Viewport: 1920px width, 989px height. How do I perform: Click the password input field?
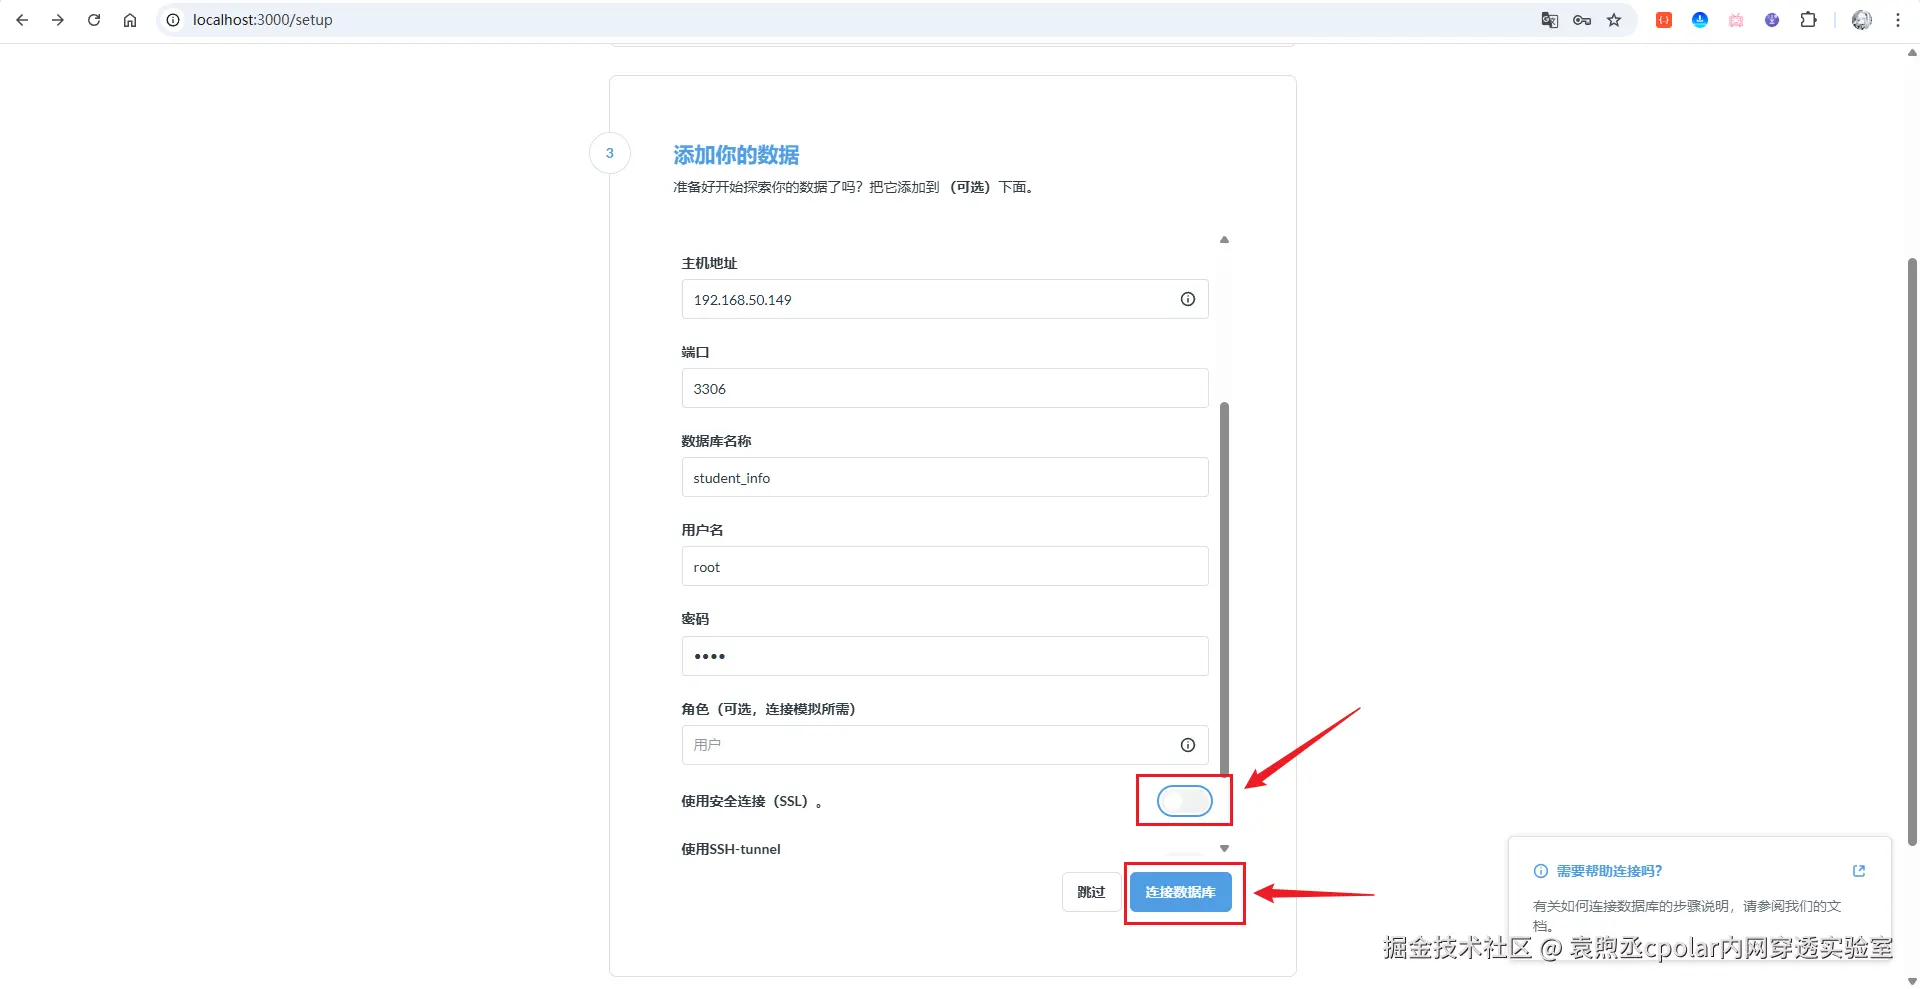pos(945,656)
